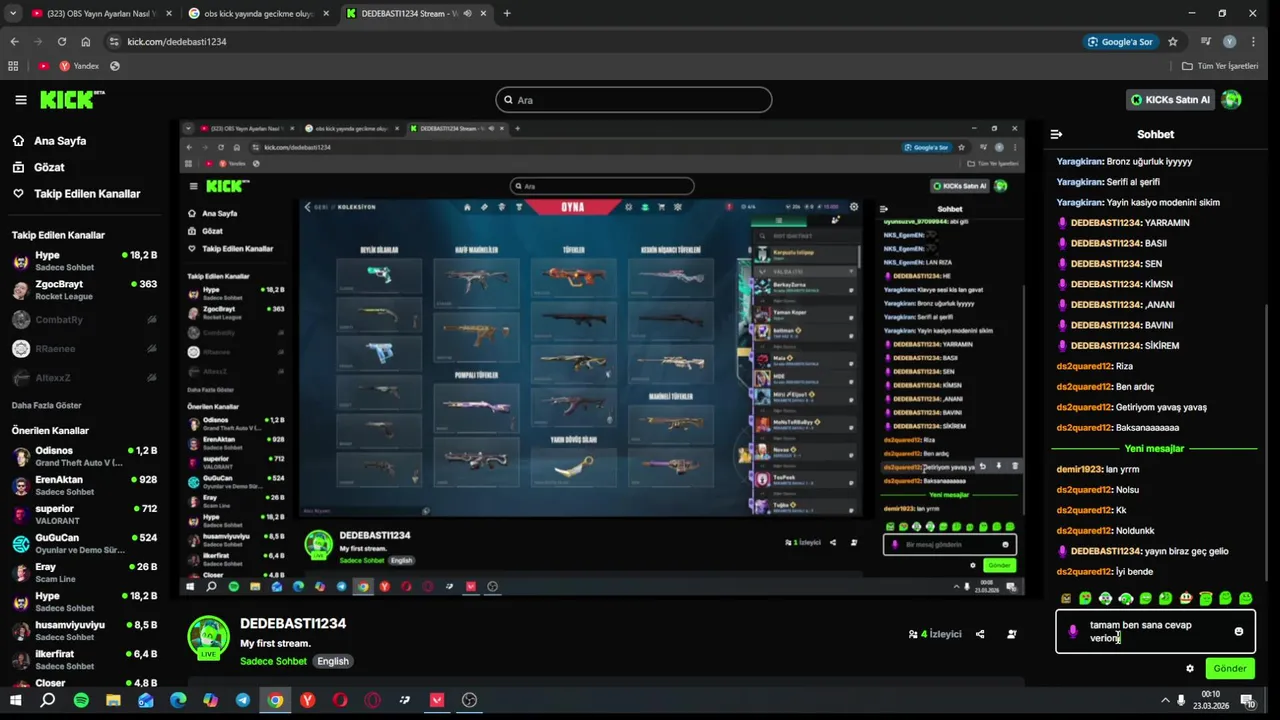The image size is (1280, 720).
Task: Open husamviyuviyu channel
Action: (85, 631)
